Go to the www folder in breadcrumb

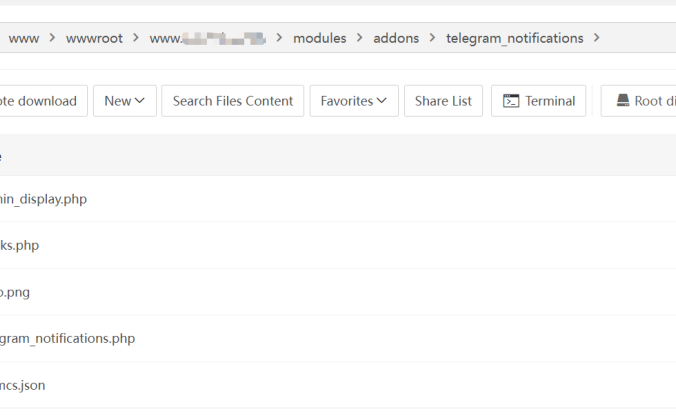[x=23, y=38]
